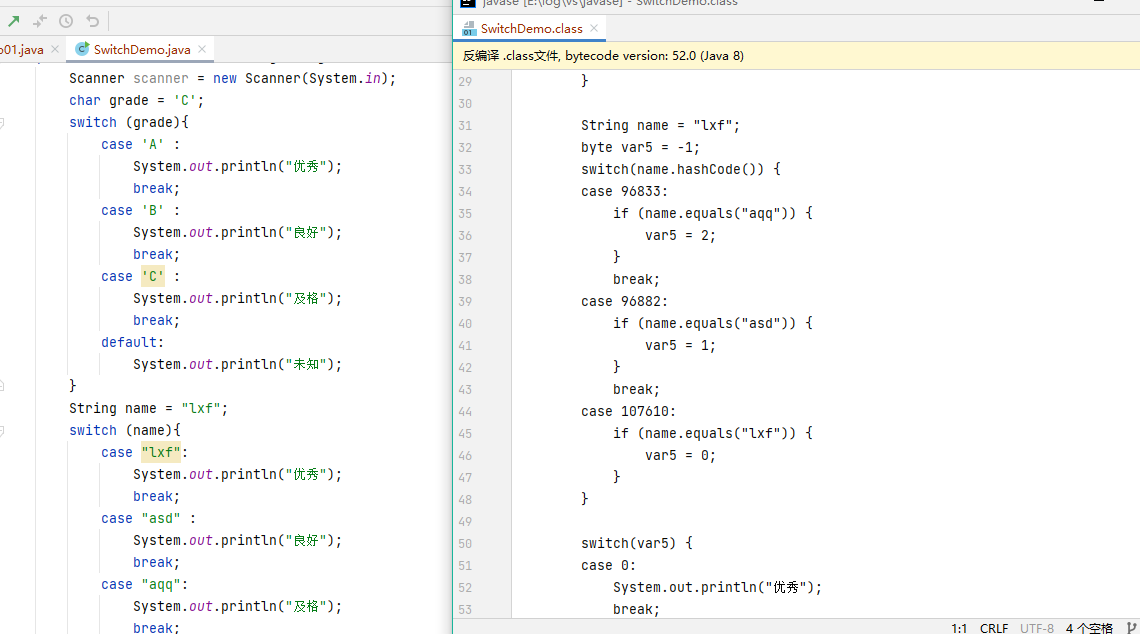Click the git branch icon in status bar
This screenshot has height=634, width=1140.
coord(1131,628)
